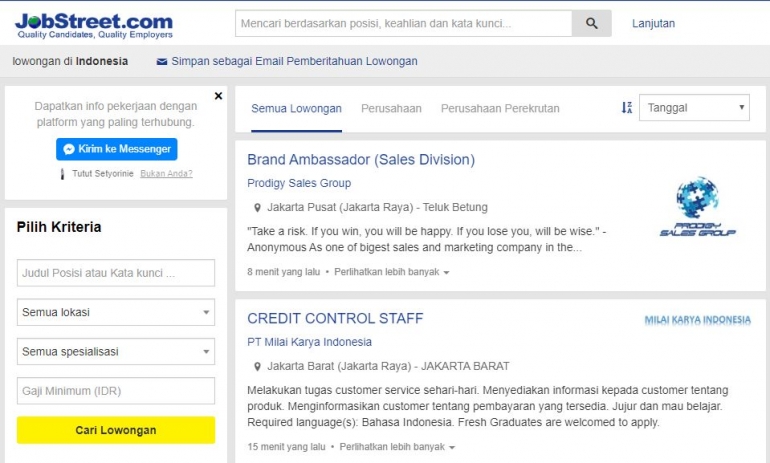Click the "15 menit yang lalu" timestamp
This screenshot has width=770, height=463.
click(286, 447)
